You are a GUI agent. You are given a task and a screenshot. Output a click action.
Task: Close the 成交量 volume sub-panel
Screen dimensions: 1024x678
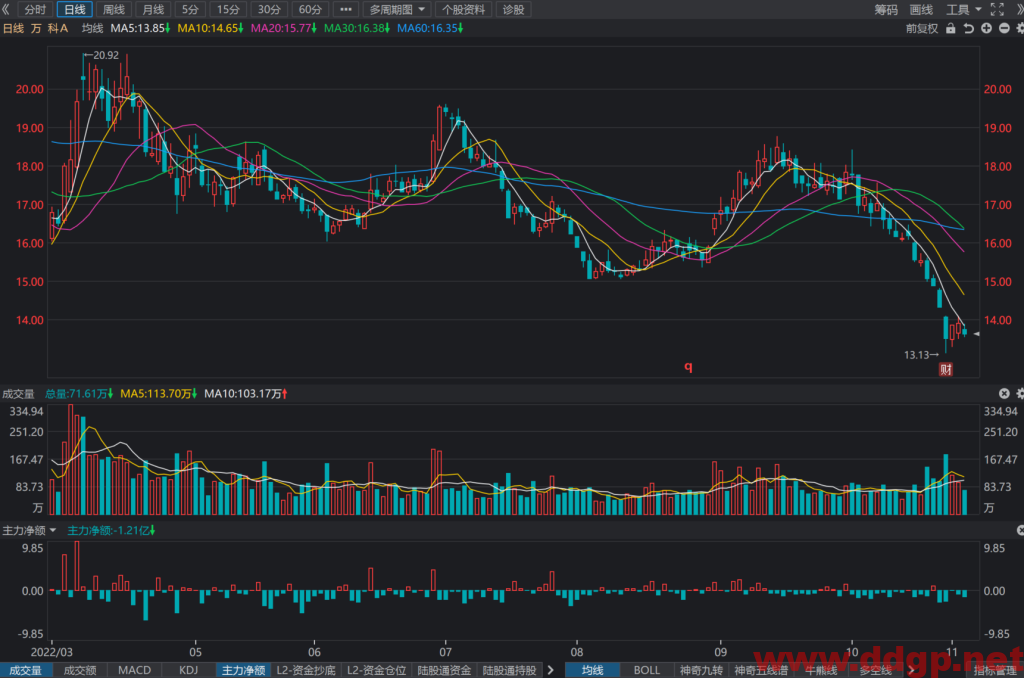click(x=1004, y=393)
